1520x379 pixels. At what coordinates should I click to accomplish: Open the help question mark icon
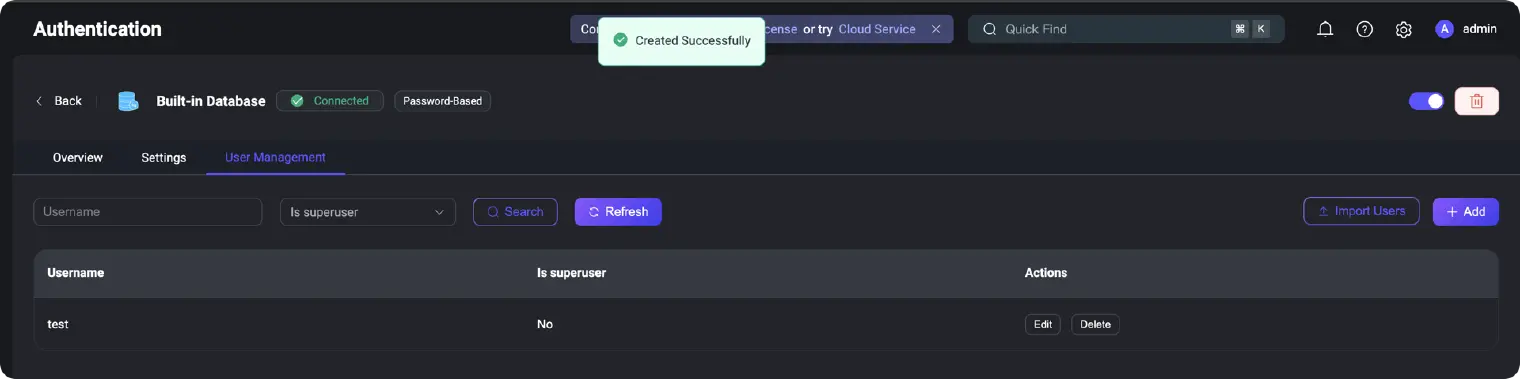[1364, 29]
